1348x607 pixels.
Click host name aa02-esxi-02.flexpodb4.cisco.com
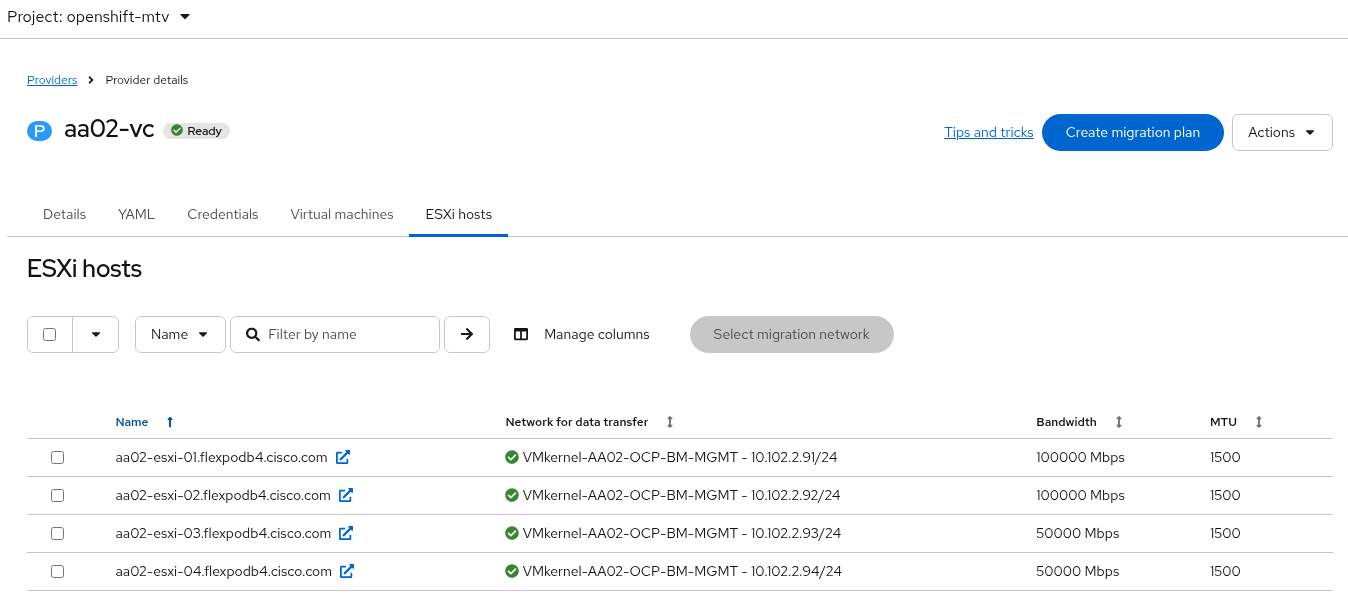point(223,495)
